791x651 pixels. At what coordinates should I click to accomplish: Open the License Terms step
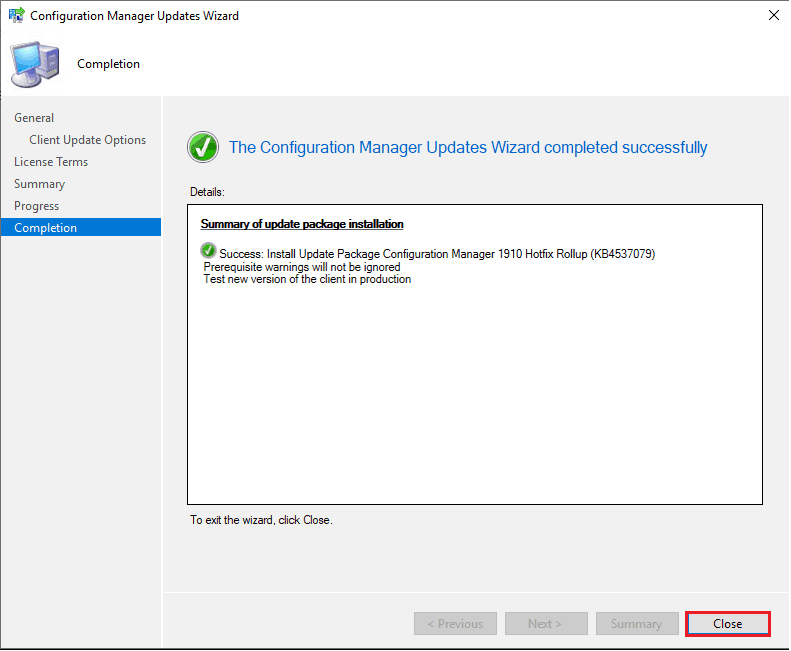click(x=51, y=162)
